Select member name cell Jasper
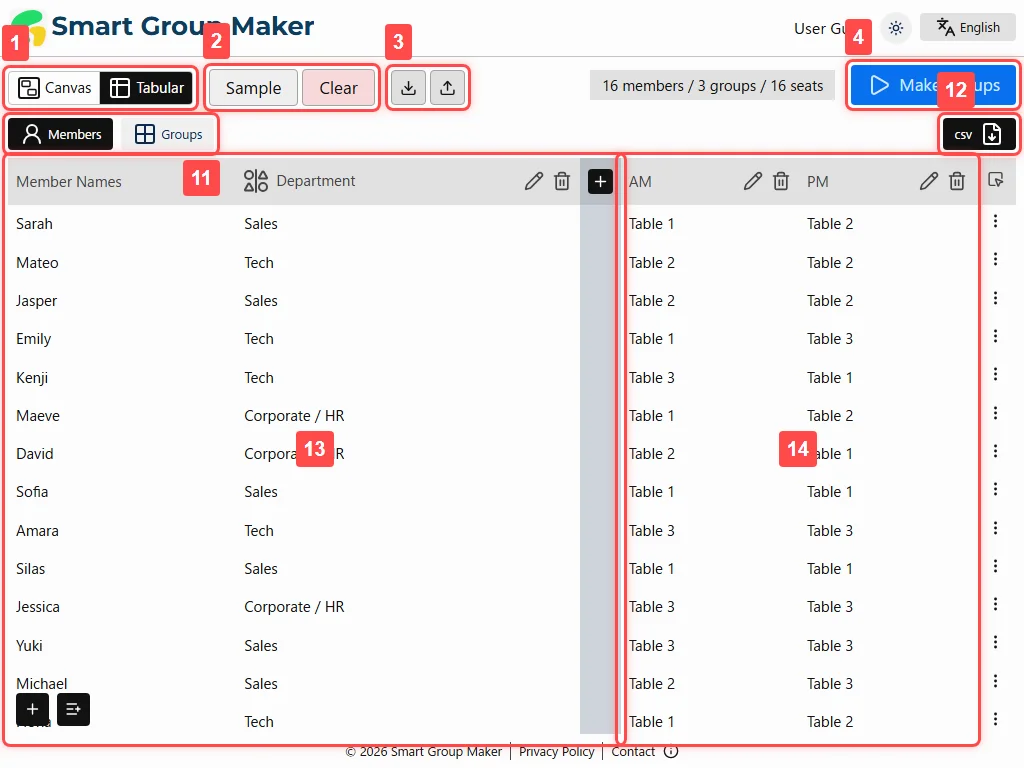Viewport: 1024px width, 768px height. 37,301
